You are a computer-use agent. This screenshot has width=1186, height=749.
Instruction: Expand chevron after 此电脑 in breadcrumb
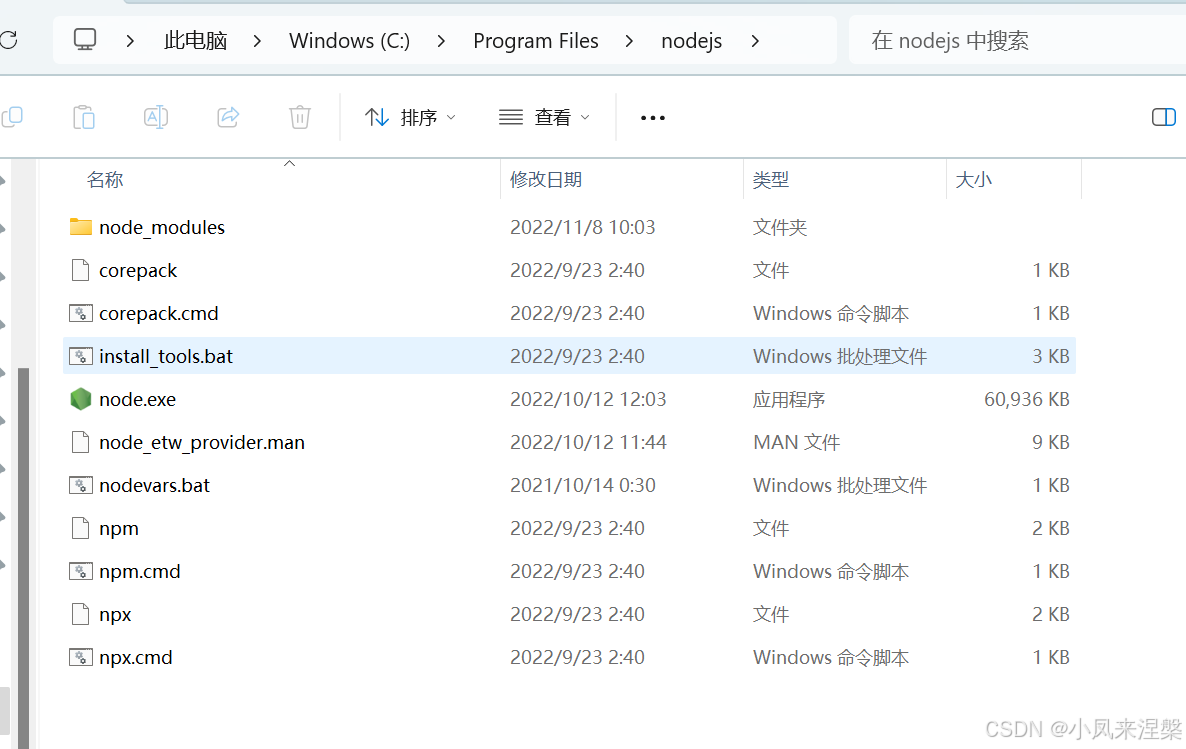click(257, 41)
